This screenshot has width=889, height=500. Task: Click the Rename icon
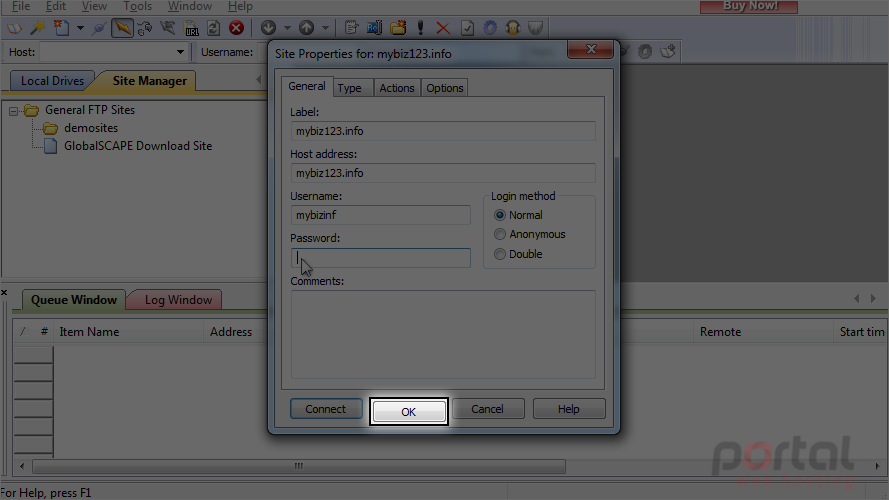click(x=374, y=27)
